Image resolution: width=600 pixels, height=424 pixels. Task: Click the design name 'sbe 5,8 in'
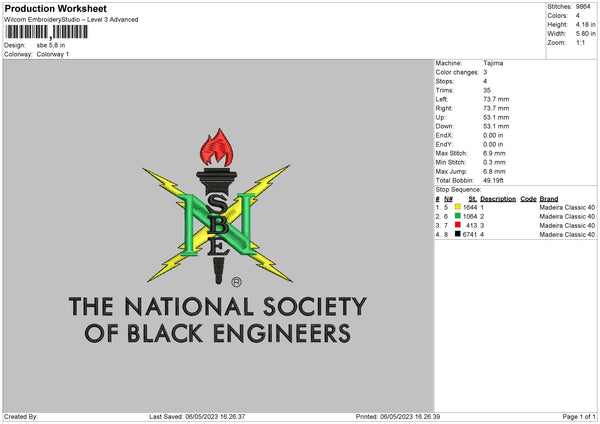[51, 45]
